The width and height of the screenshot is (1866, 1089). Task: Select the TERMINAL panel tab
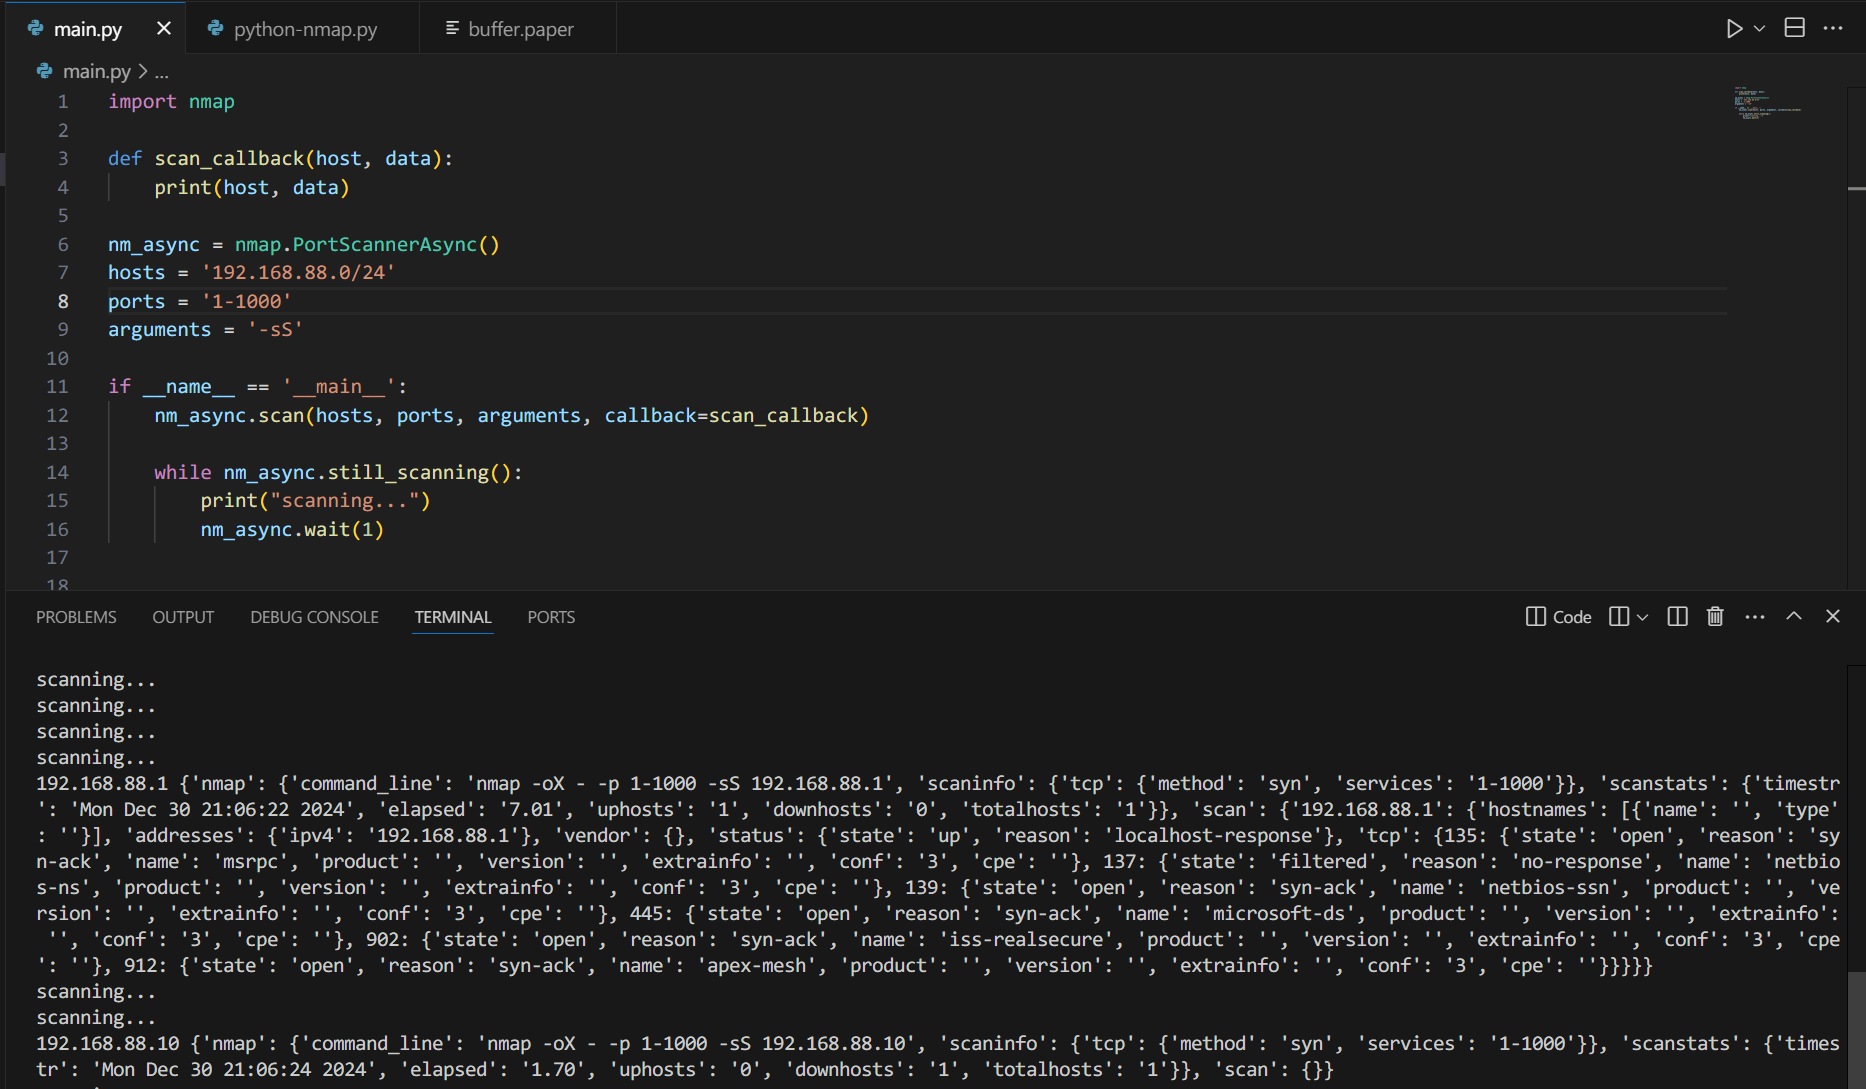pos(453,617)
